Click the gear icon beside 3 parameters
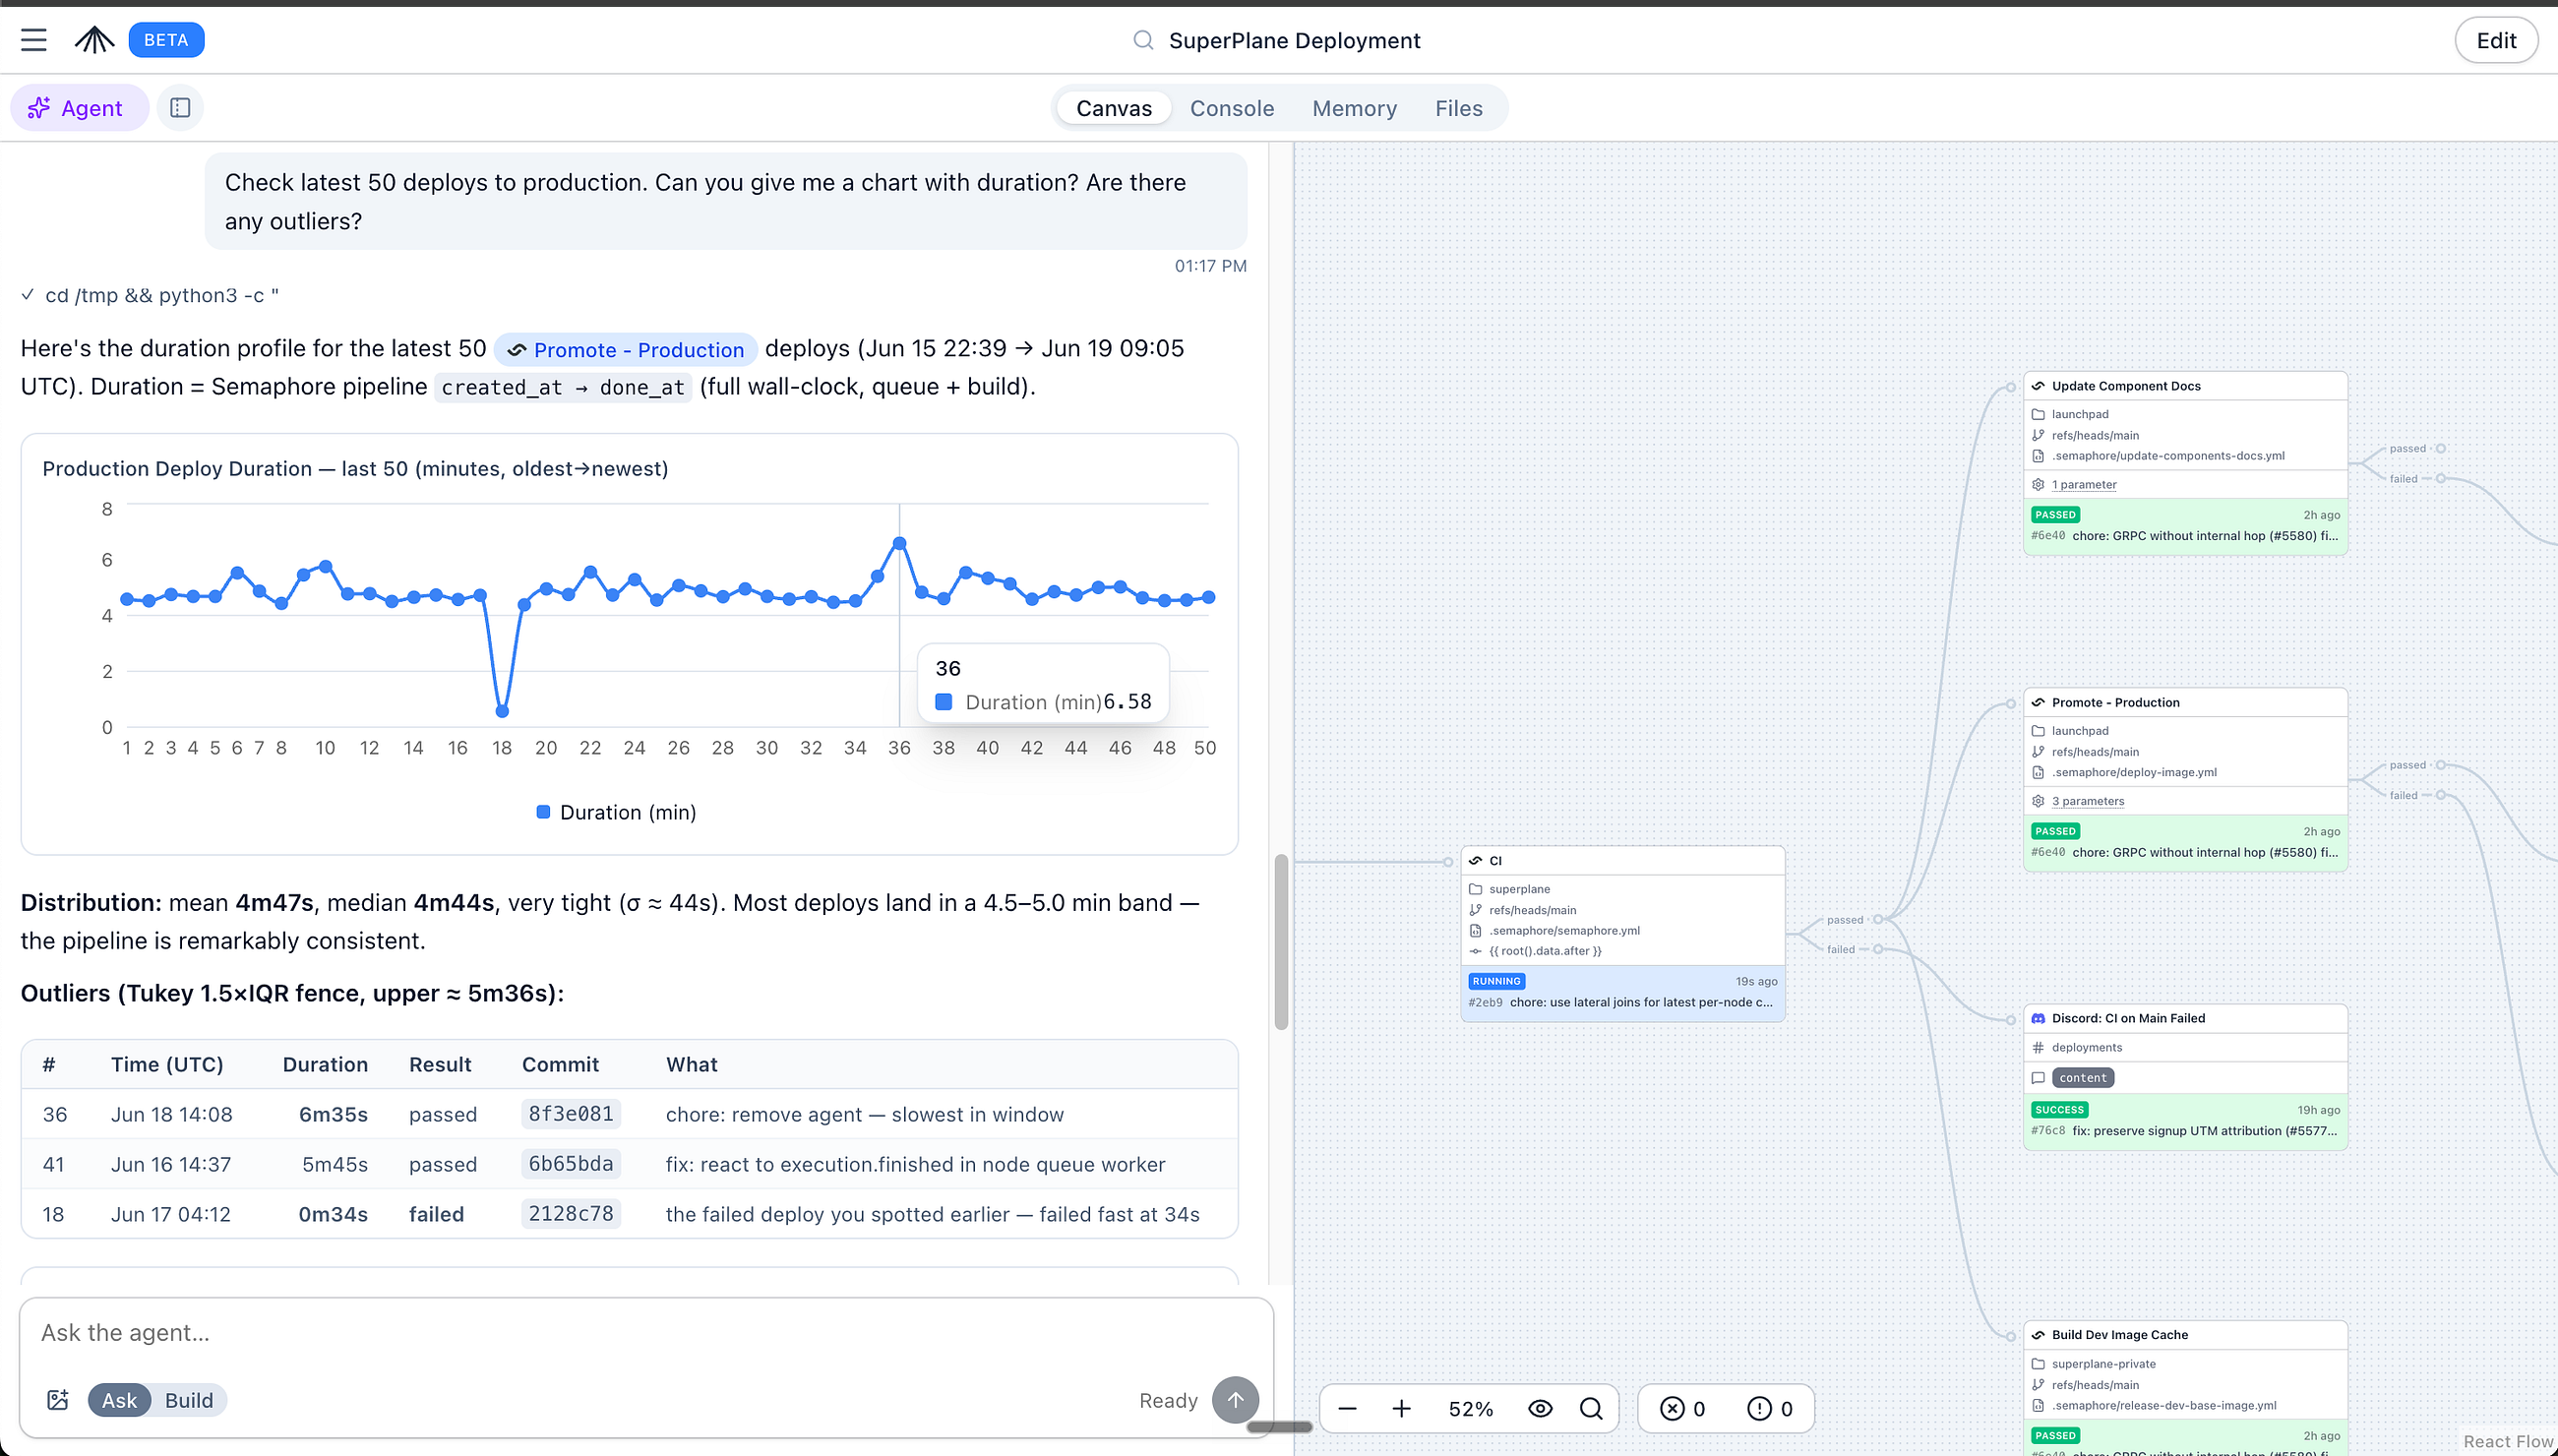The image size is (2558, 1456). pyautogui.click(x=2038, y=801)
